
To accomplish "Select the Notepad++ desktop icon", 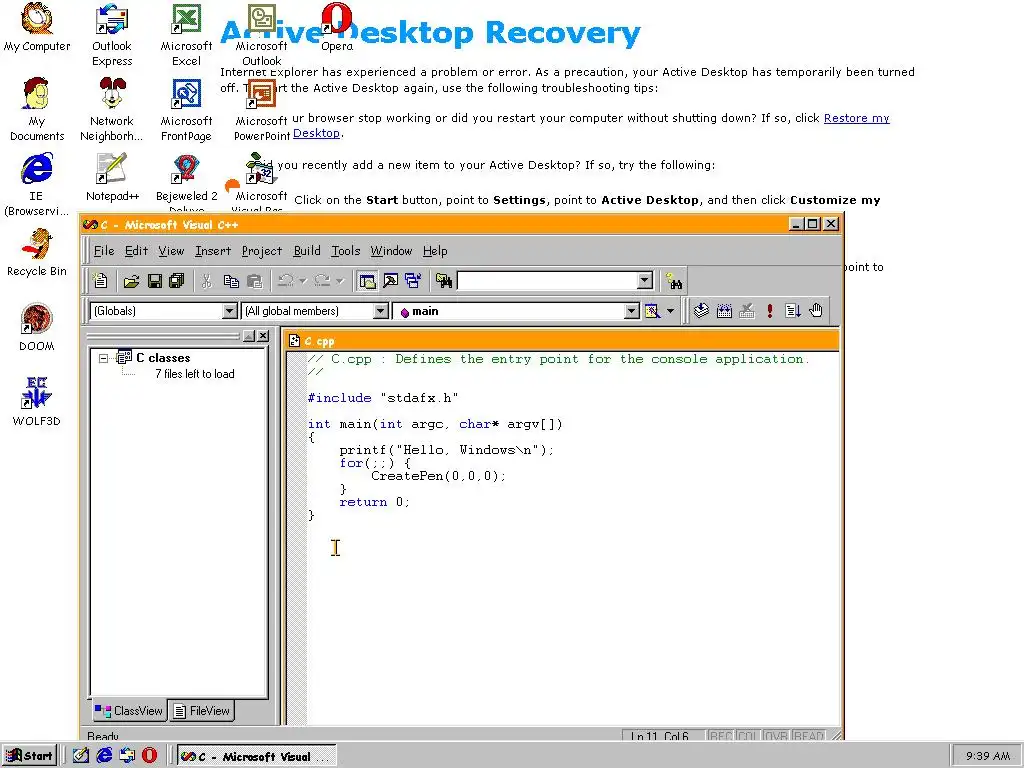I will tap(112, 178).
